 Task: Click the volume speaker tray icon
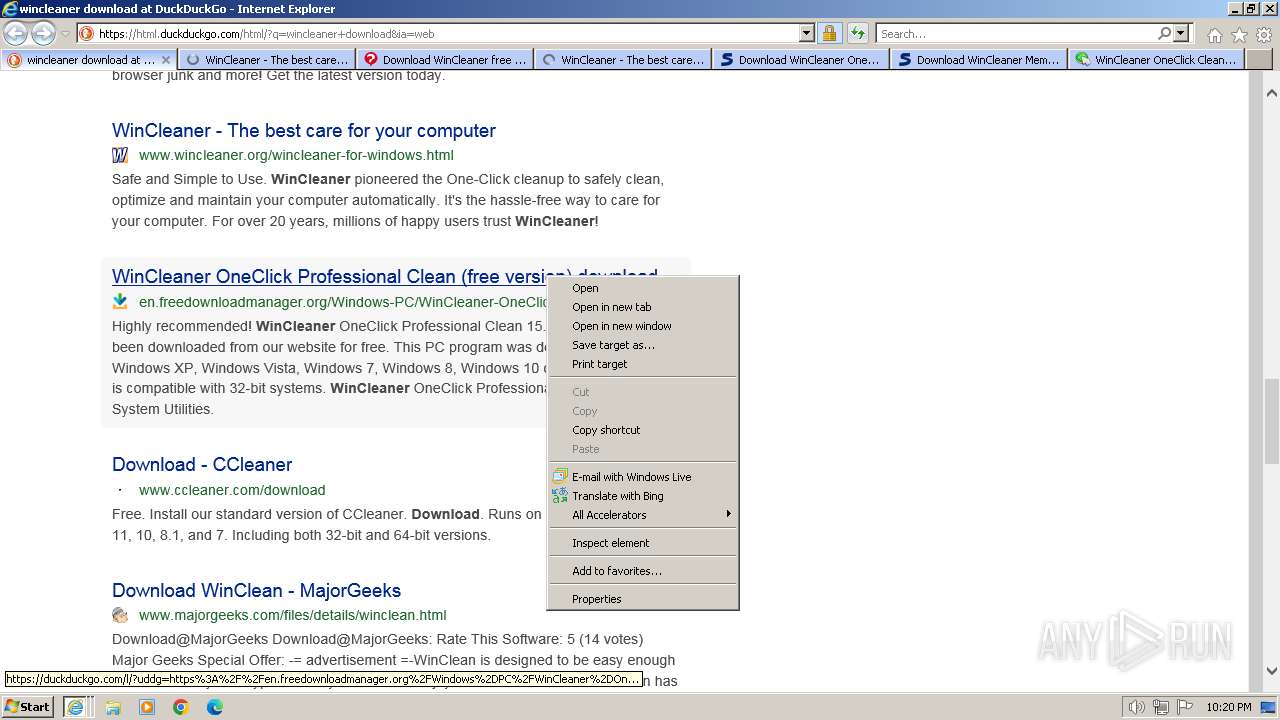coord(1136,707)
